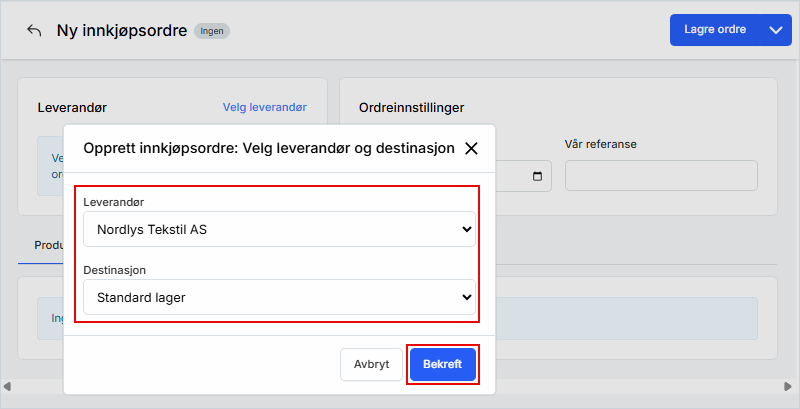Click the Ny innkjøpsordre page title
Image resolution: width=800 pixels, height=409 pixels.
[x=122, y=30]
